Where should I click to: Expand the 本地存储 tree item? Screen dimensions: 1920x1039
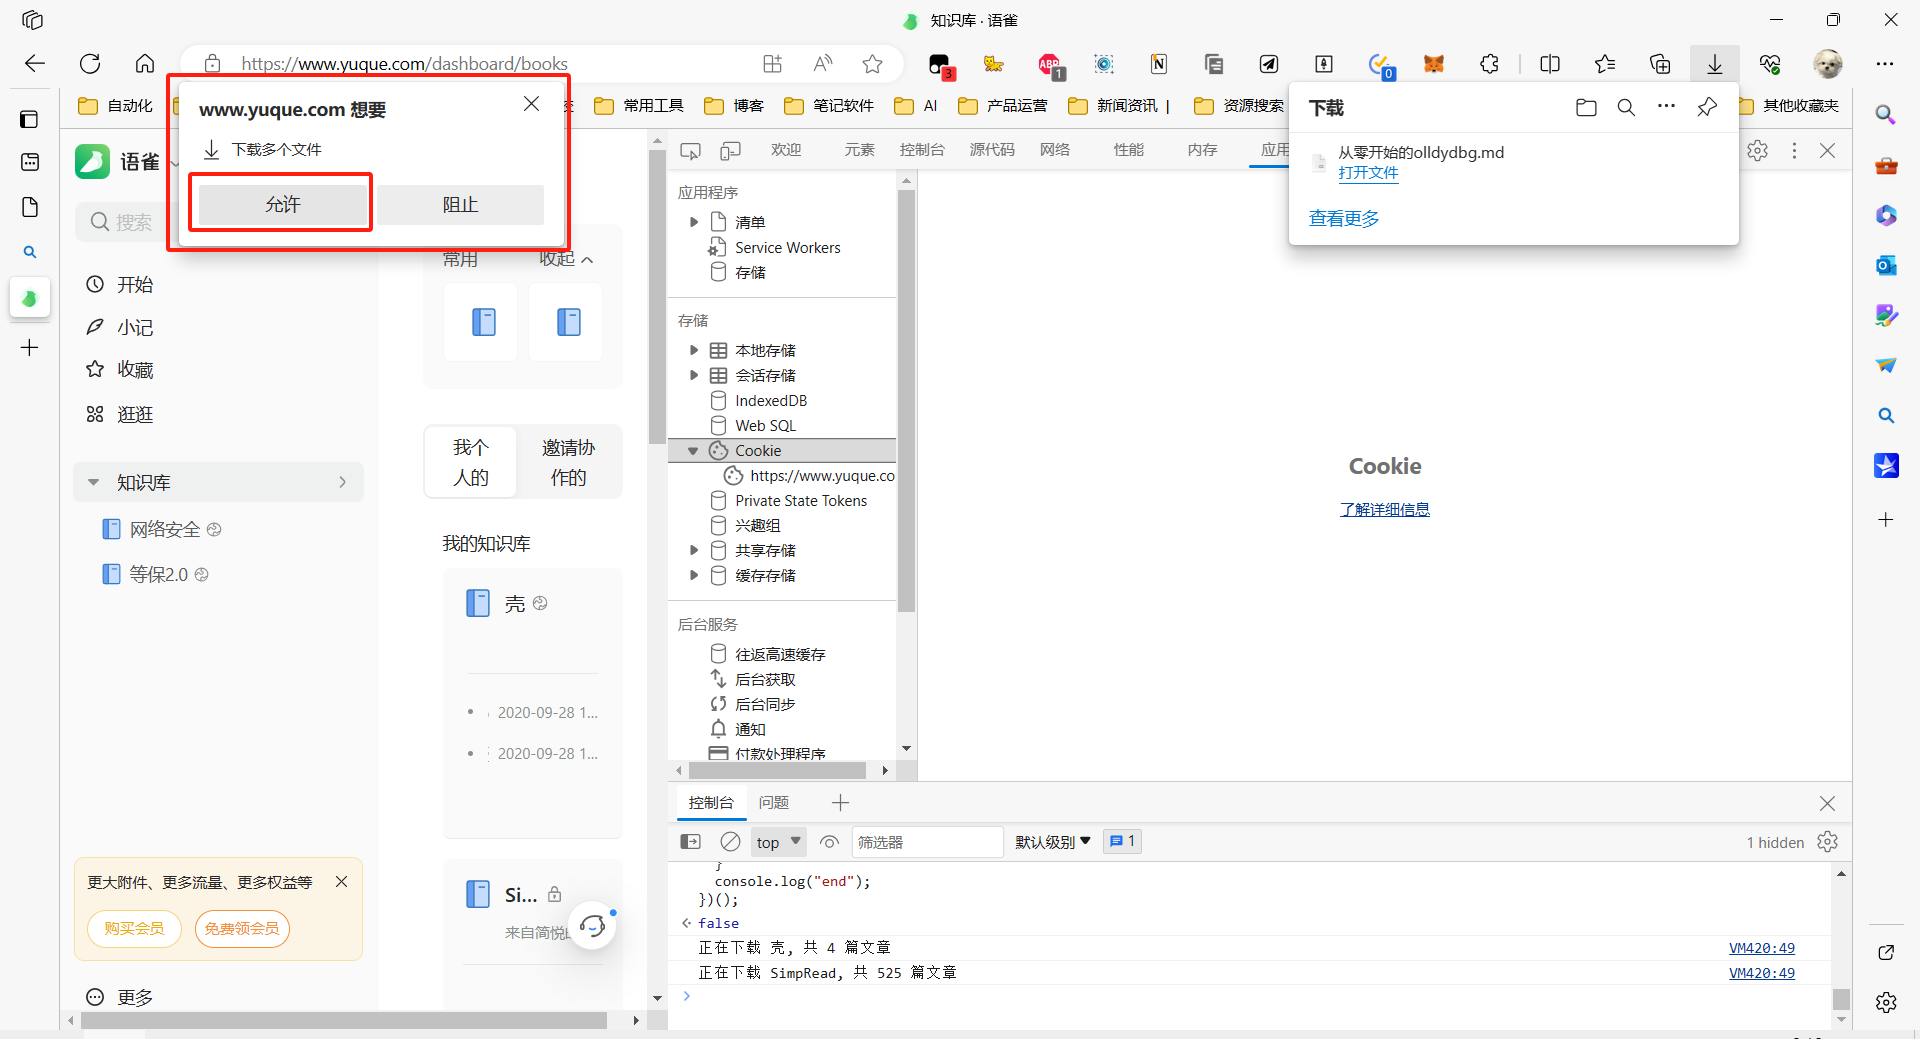(x=694, y=350)
